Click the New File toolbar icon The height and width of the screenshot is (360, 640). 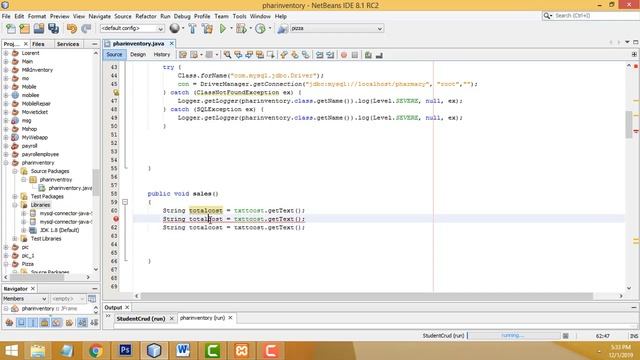click(11, 28)
